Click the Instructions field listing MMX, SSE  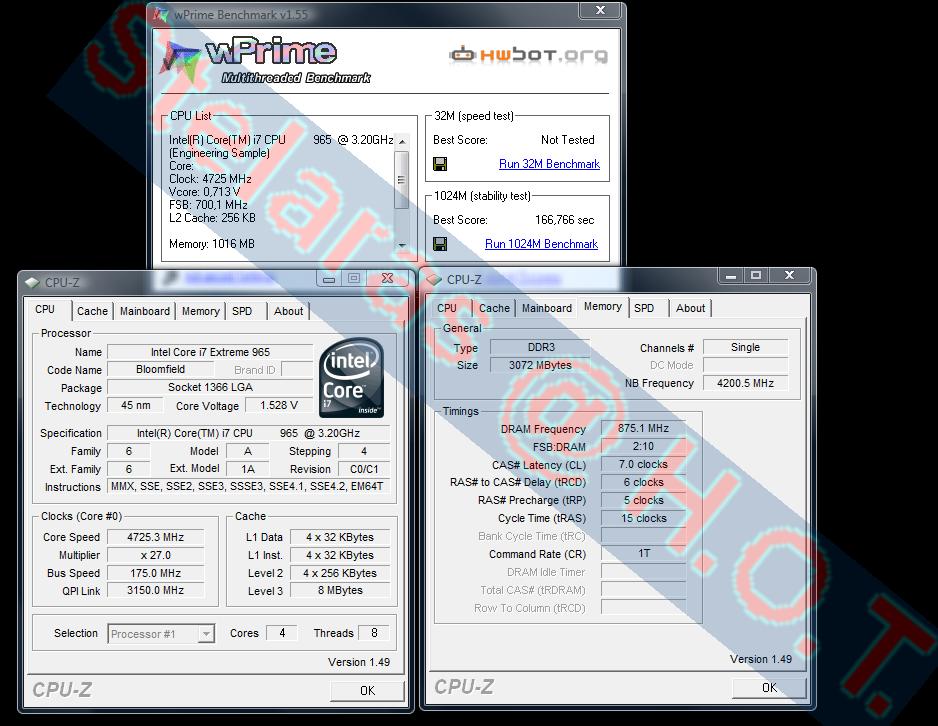[248, 487]
